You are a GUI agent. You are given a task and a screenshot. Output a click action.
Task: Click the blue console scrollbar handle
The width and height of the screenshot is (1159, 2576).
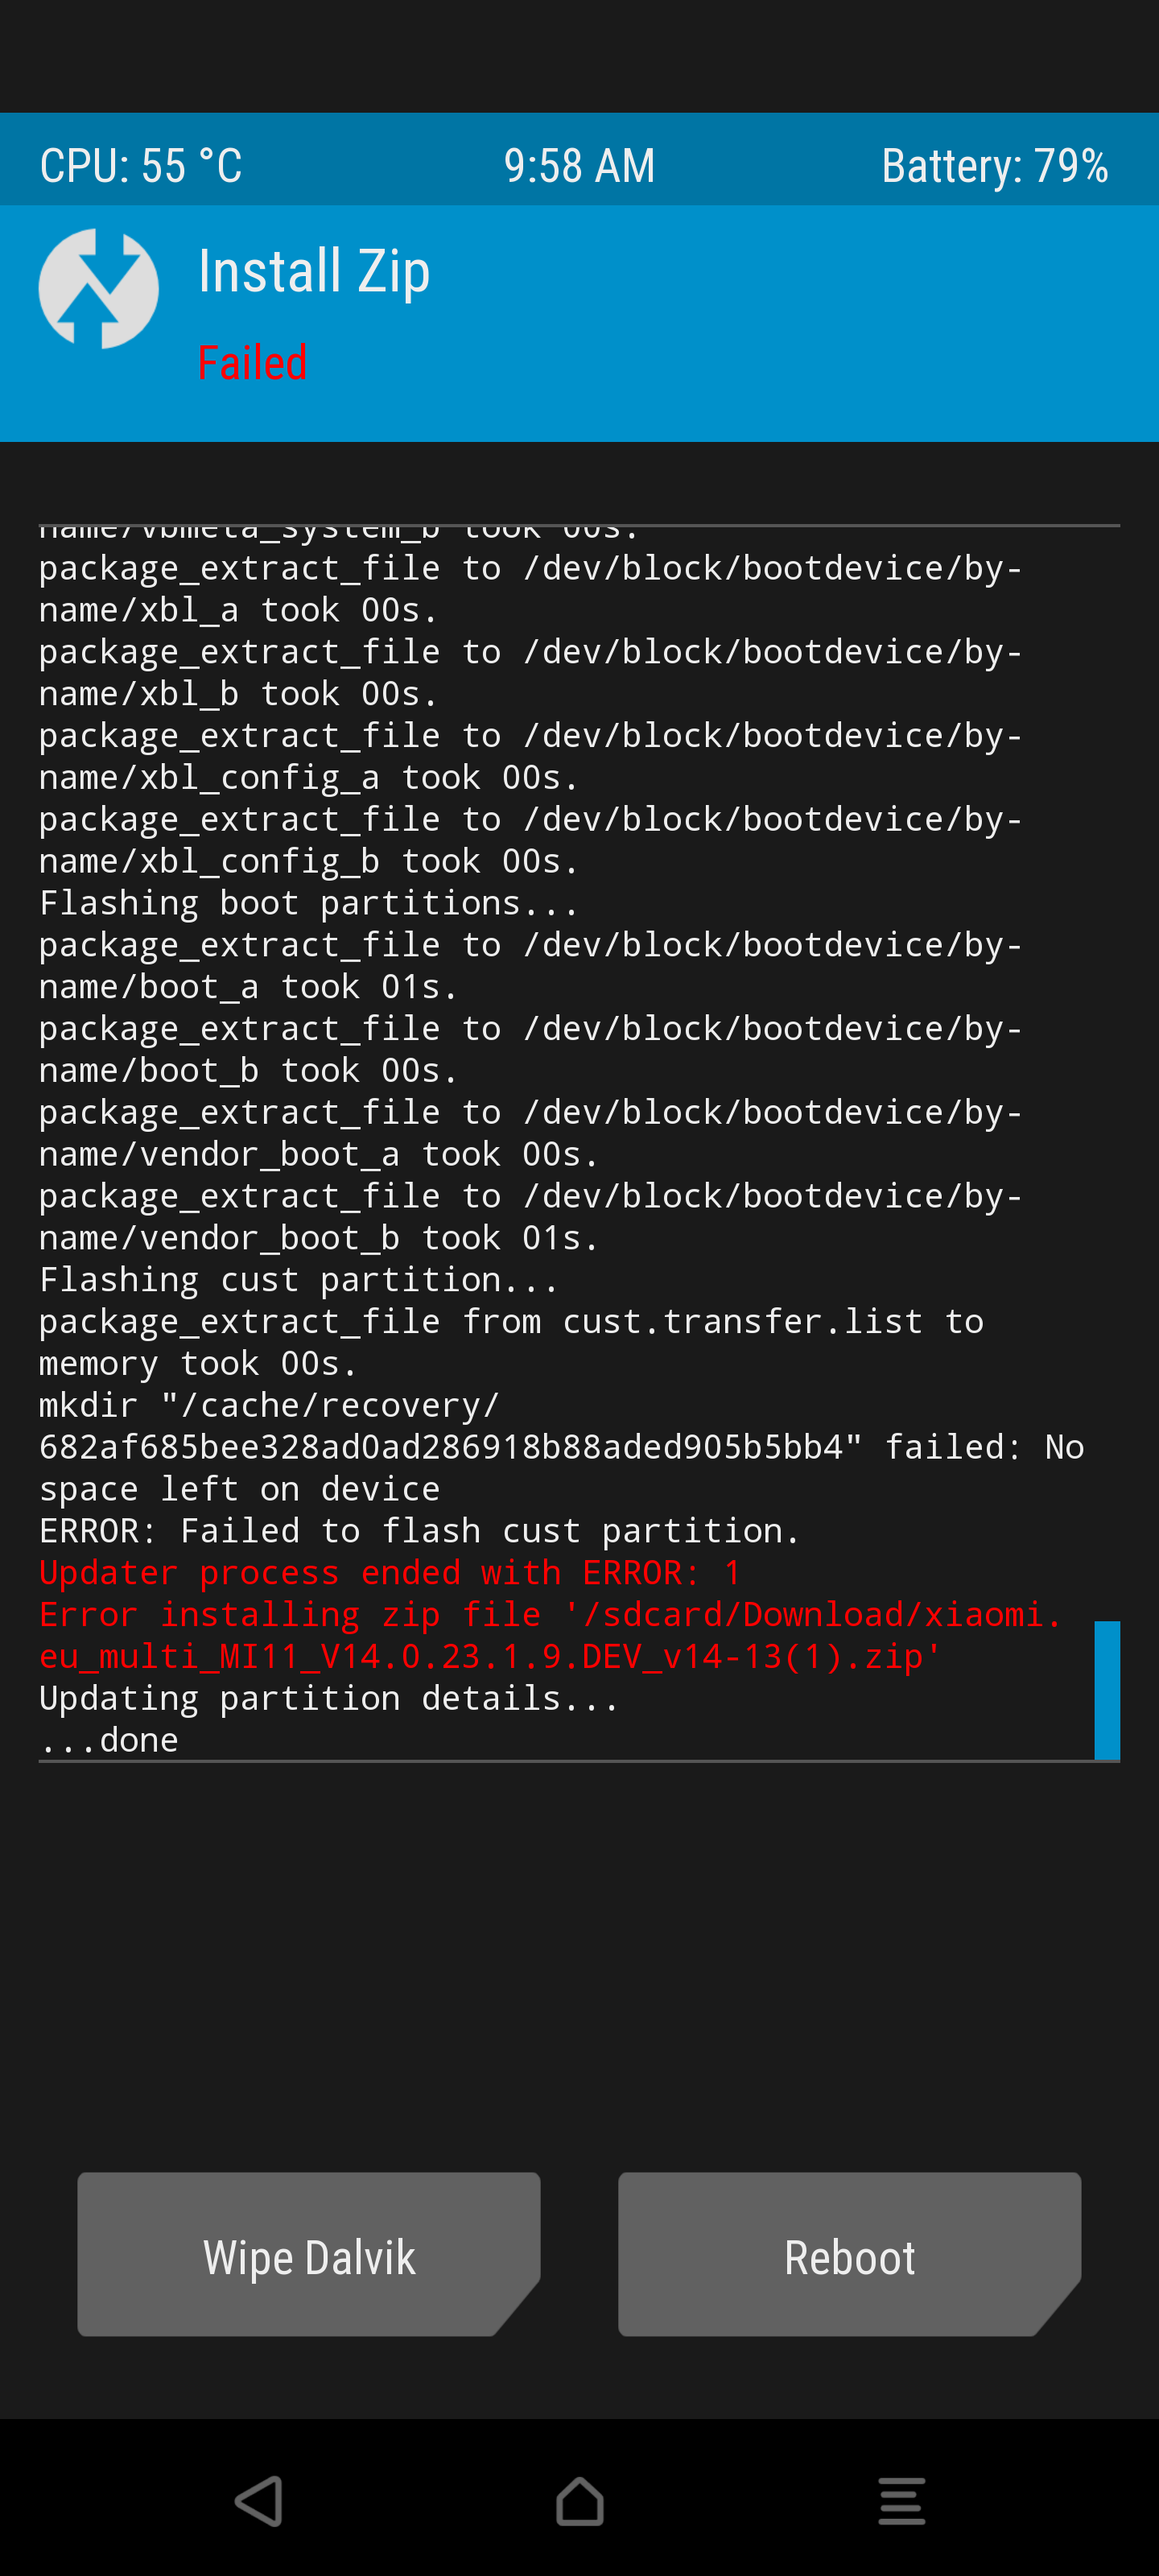click(x=1107, y=1690)
